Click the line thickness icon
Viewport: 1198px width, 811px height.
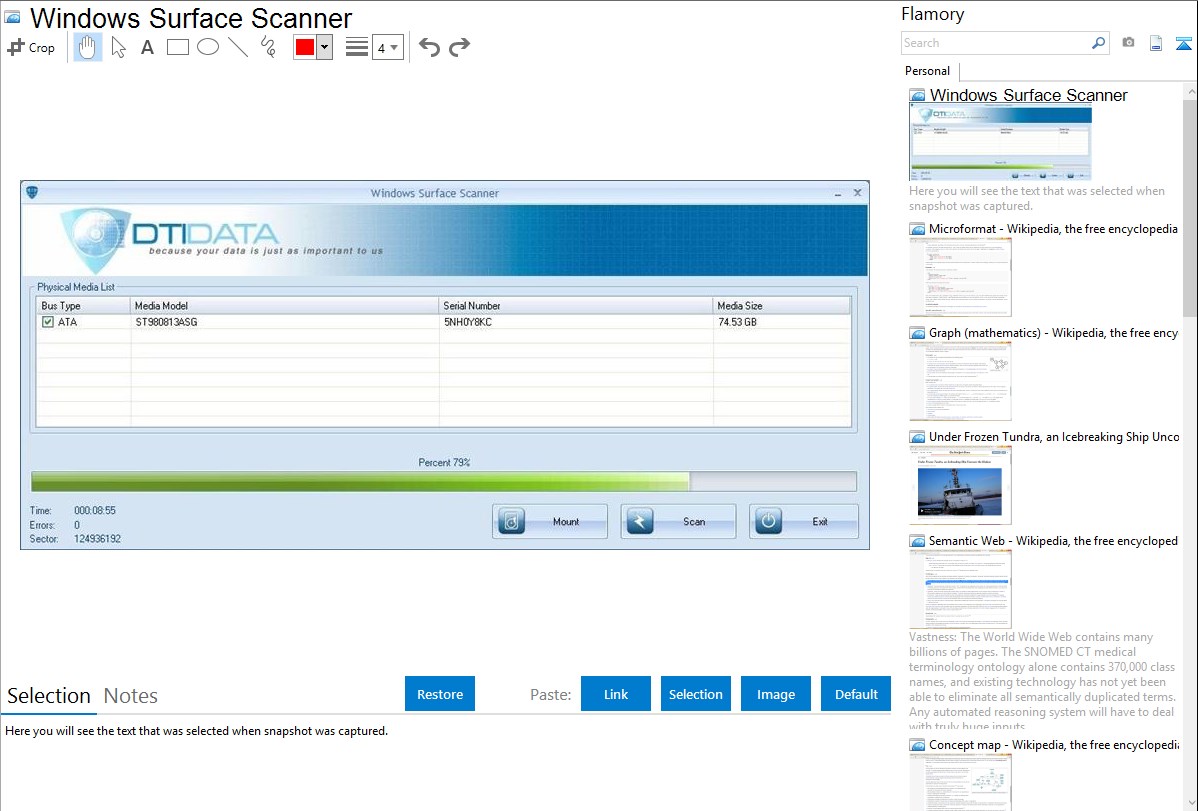coord(356,47)
